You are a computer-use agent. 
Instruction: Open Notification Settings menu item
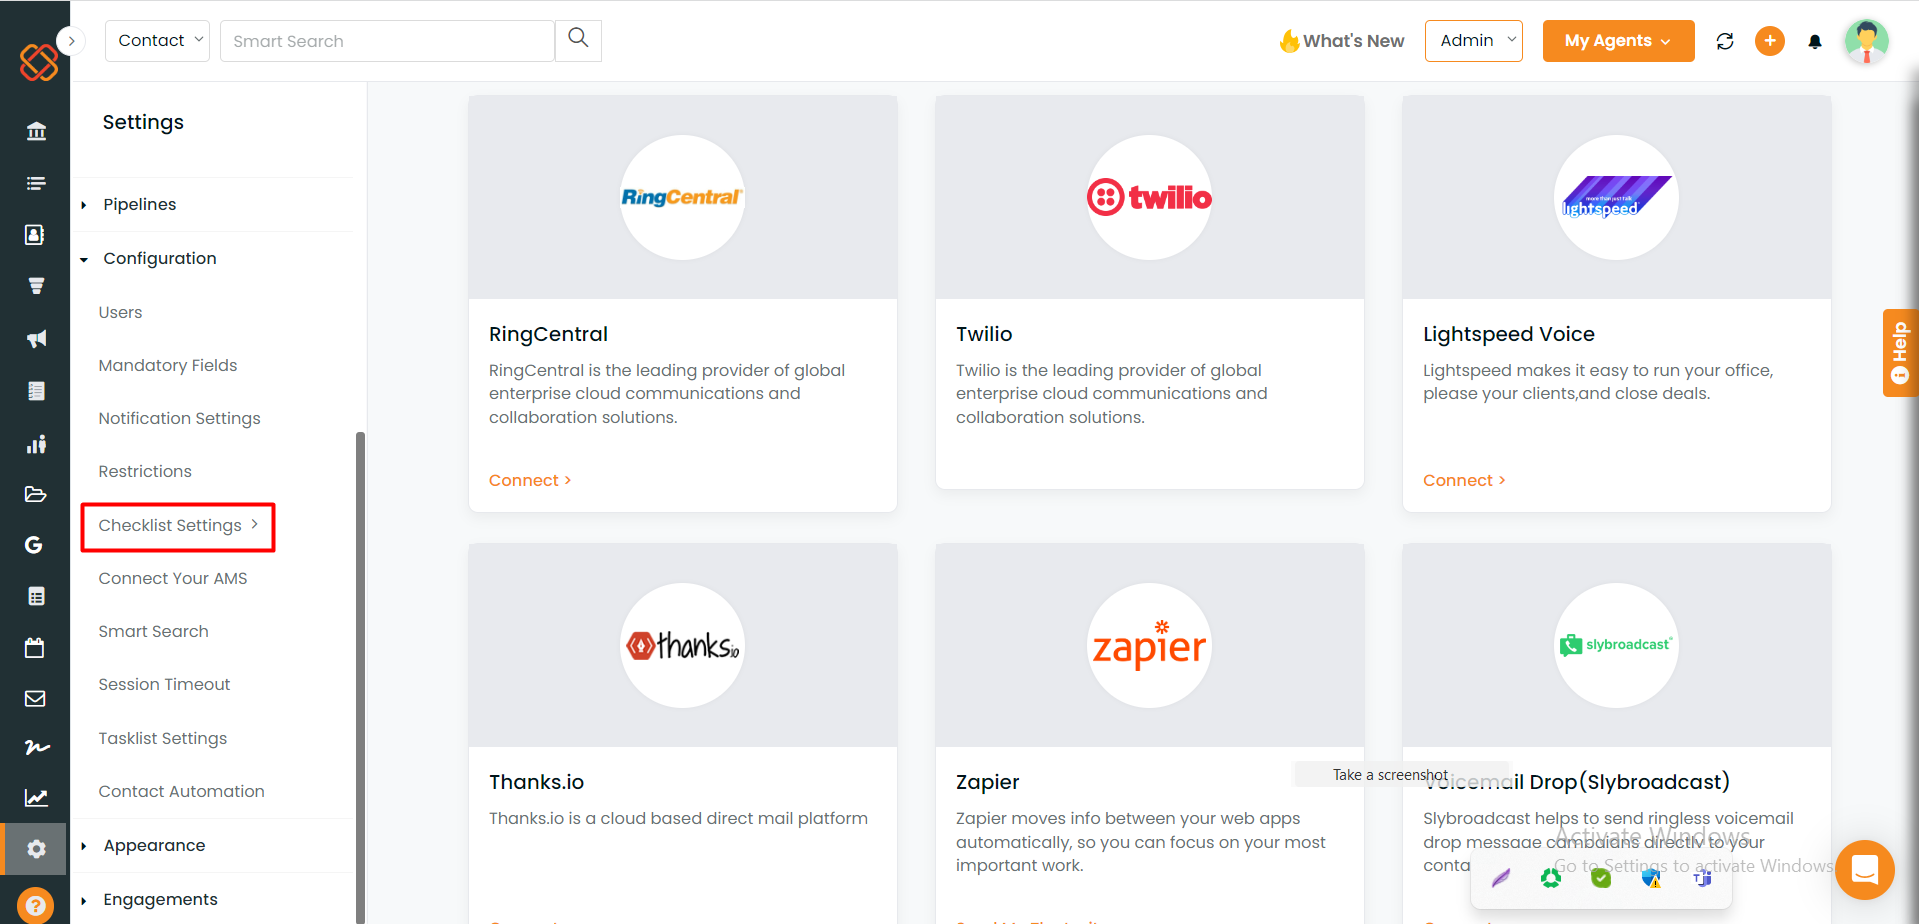pos(179,418)
